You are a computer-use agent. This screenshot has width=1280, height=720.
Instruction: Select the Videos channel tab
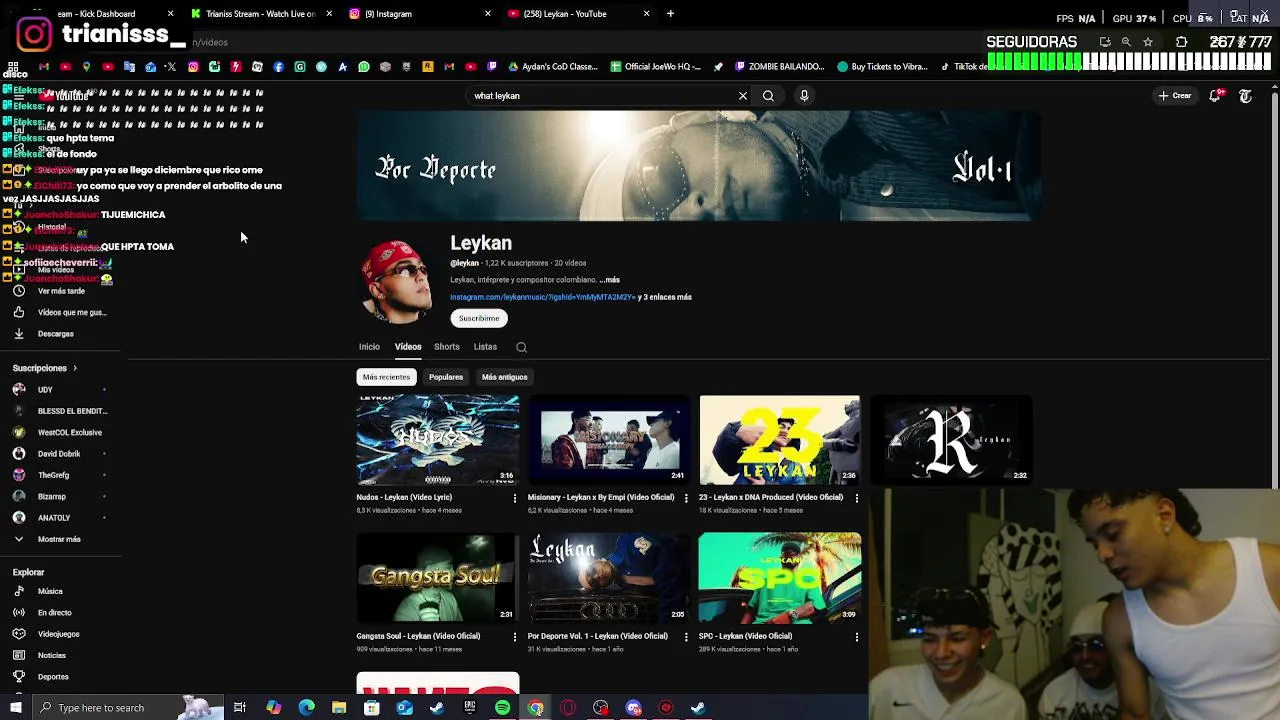pos(407,347)
